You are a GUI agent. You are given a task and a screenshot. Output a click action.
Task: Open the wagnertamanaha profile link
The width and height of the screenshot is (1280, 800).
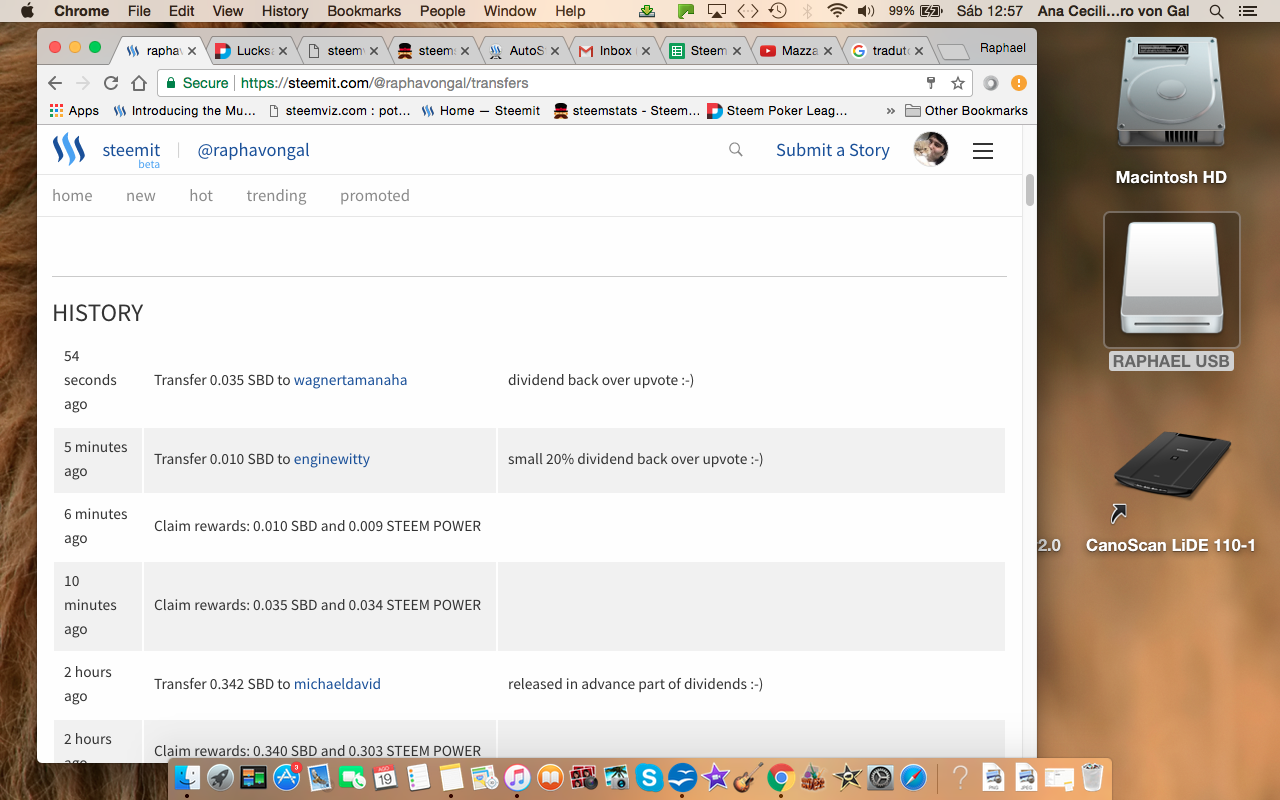(350, 380)
